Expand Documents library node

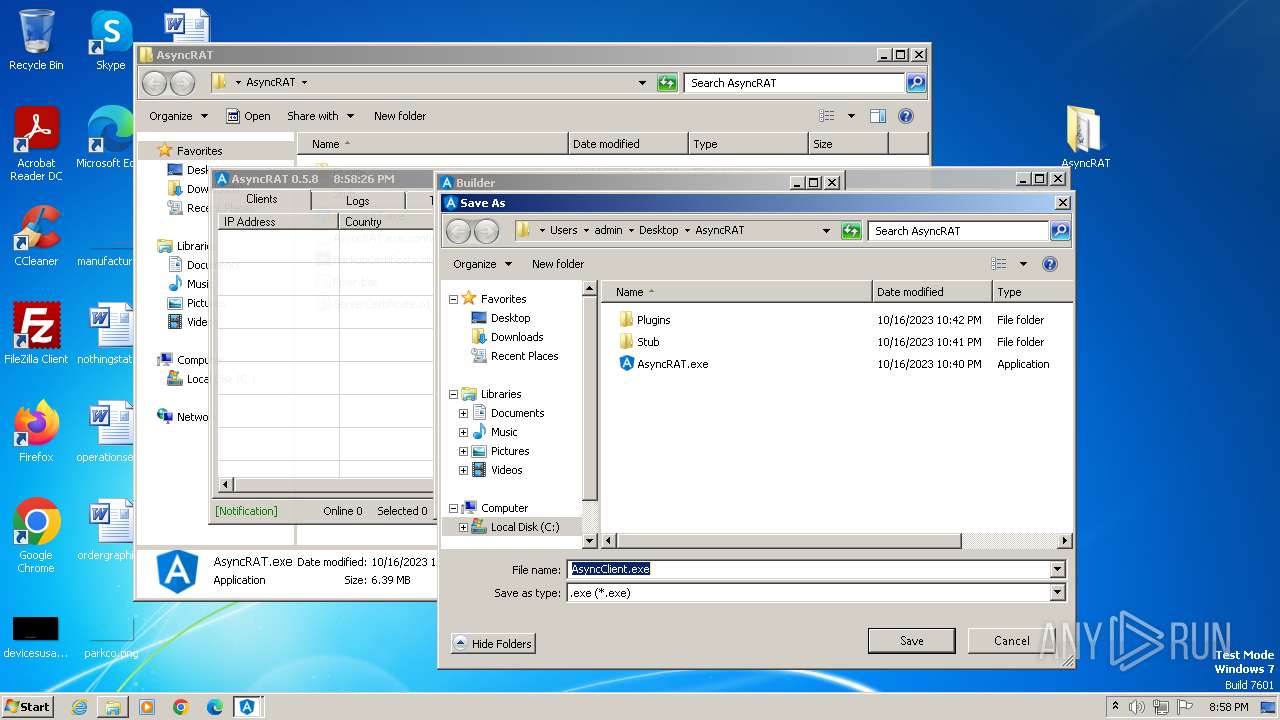[x=463, y=413]
